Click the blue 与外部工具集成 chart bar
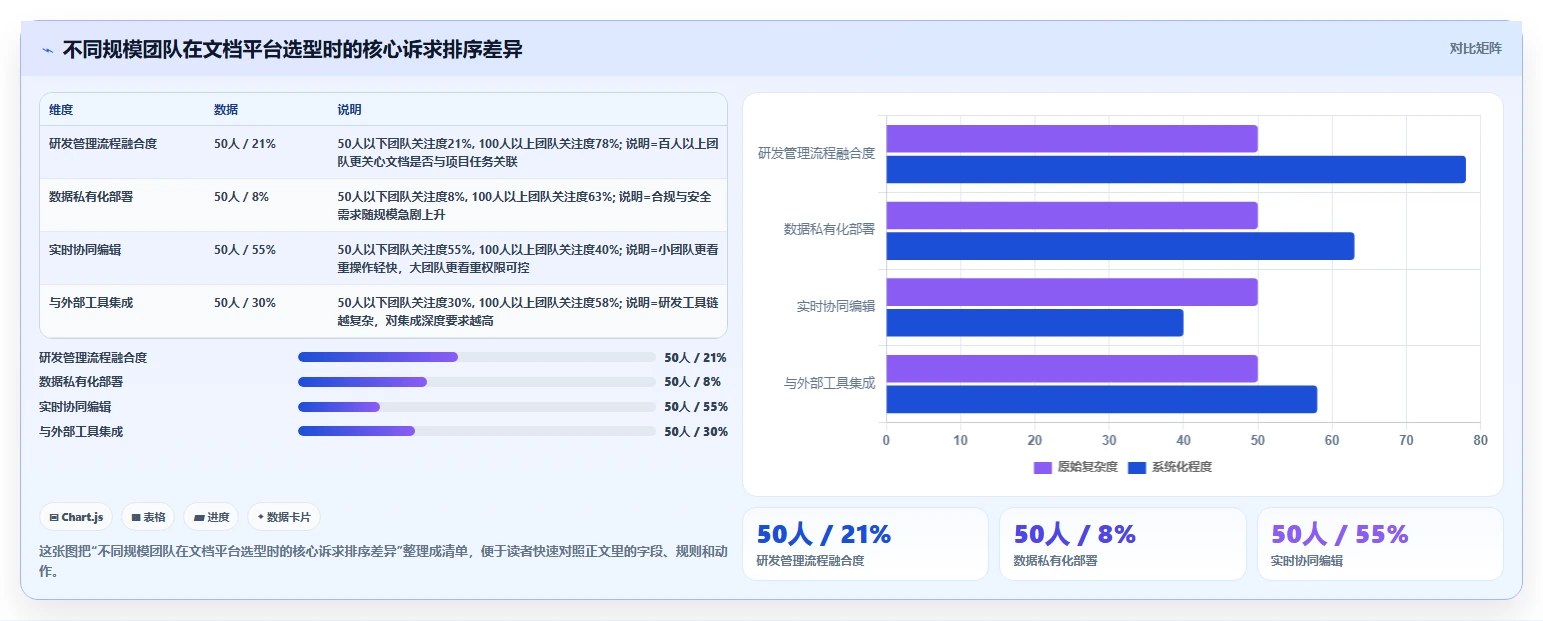The image size is (1543, 621). pyautogui.click(x=1102, y=399)
